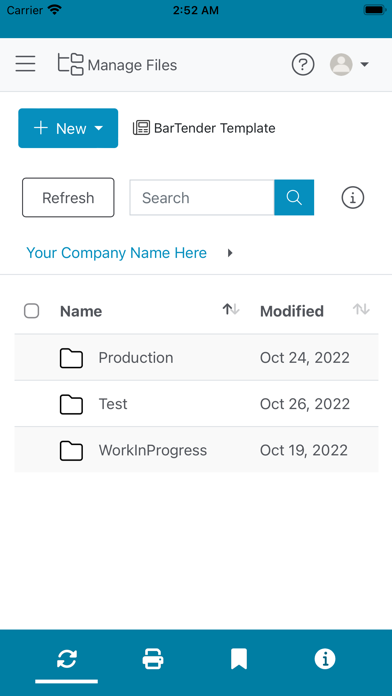Expand the Your Company Name Here breadcrumb arrow
Screen dimensions: 392x696
click(x=230, y=253)
